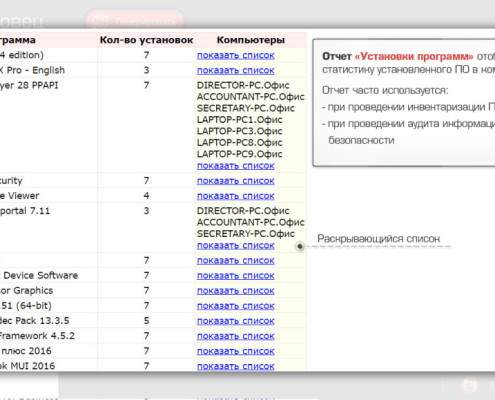This screenshot has width=495, height=400.
Task: Click the blurred red button above the table
Action: tap(135, 19)
